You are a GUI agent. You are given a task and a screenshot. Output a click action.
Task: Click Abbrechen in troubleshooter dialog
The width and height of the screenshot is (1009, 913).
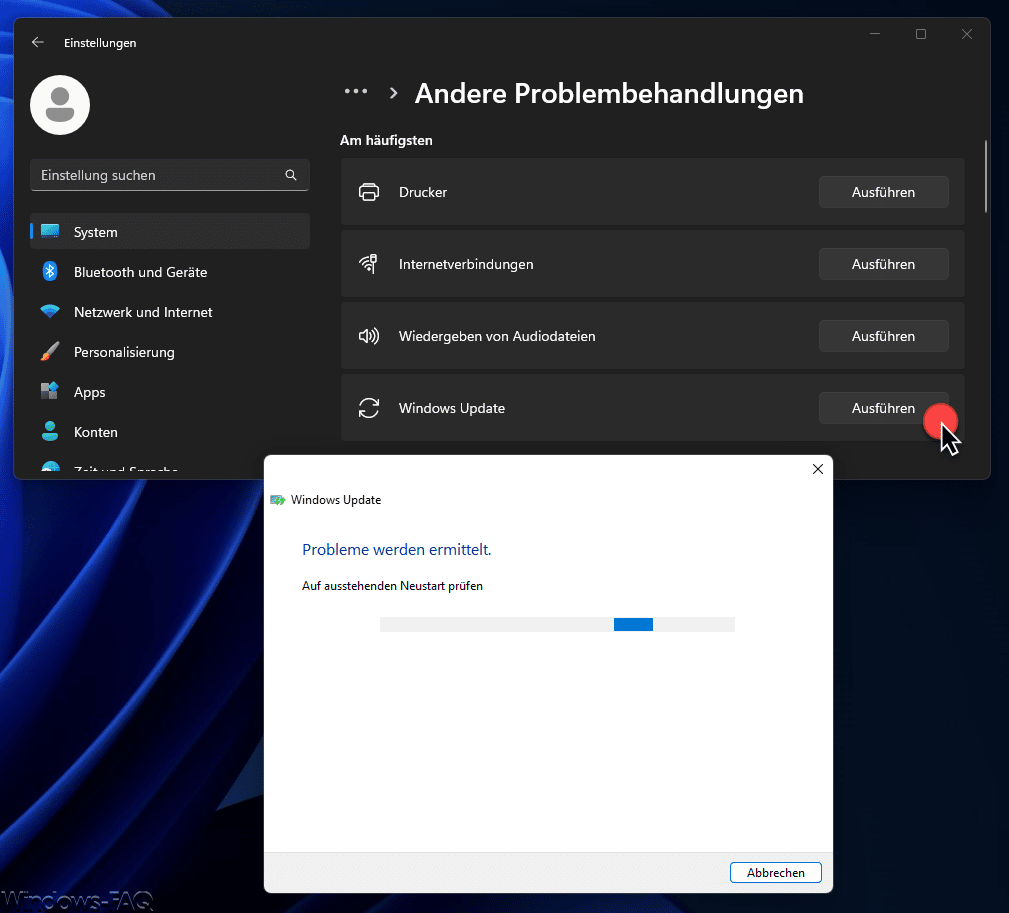point(775,872)
